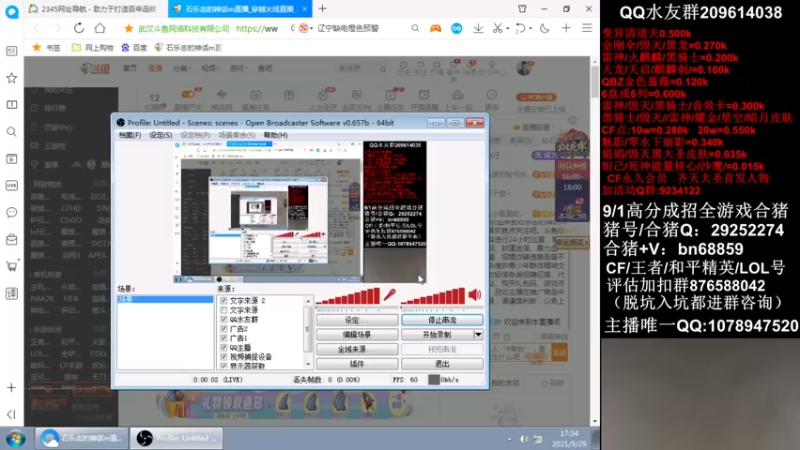Open the 设定档(P) menu in OBS
This screenshot has height=450, width=800.
point(195,135)
